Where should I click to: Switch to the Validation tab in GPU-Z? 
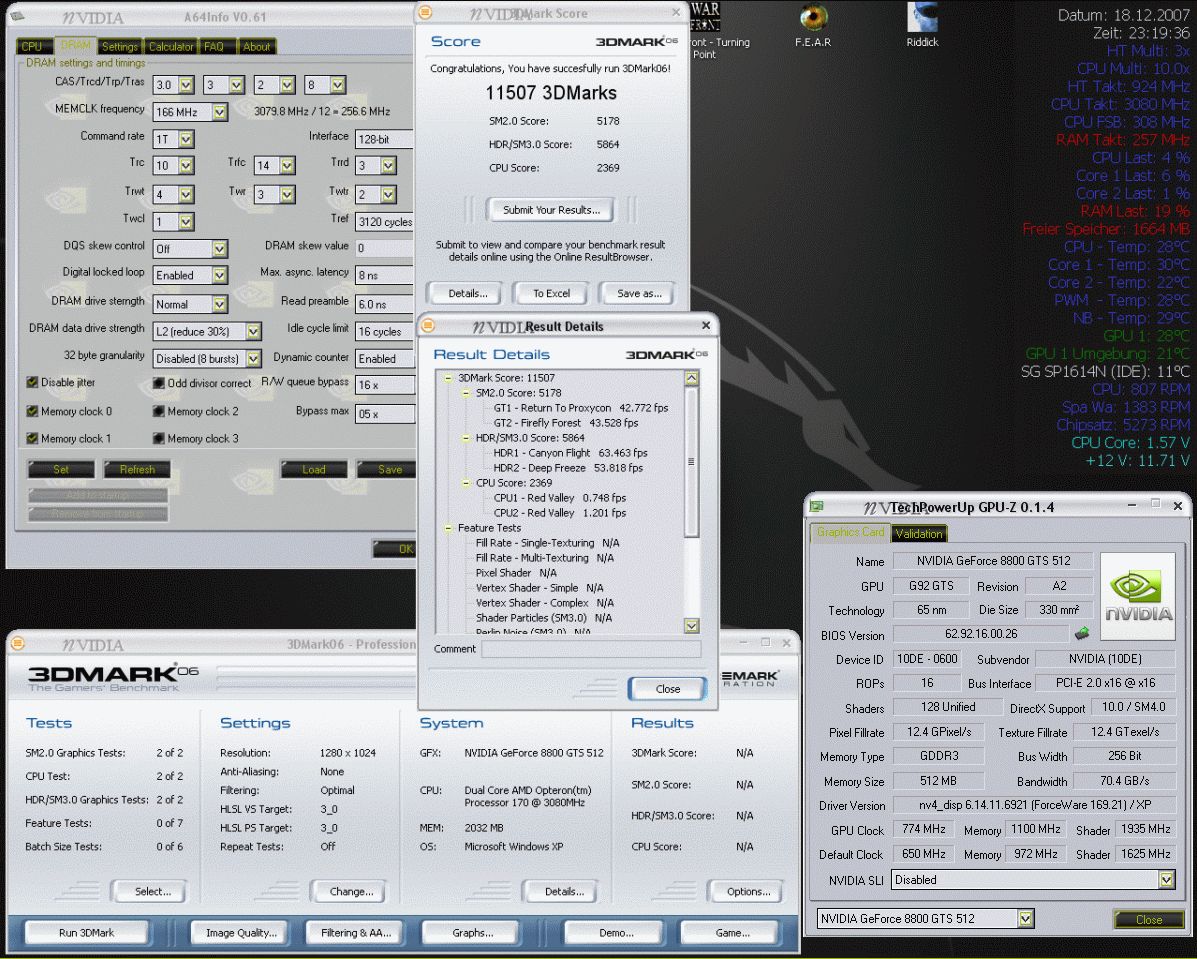(918, 534)
